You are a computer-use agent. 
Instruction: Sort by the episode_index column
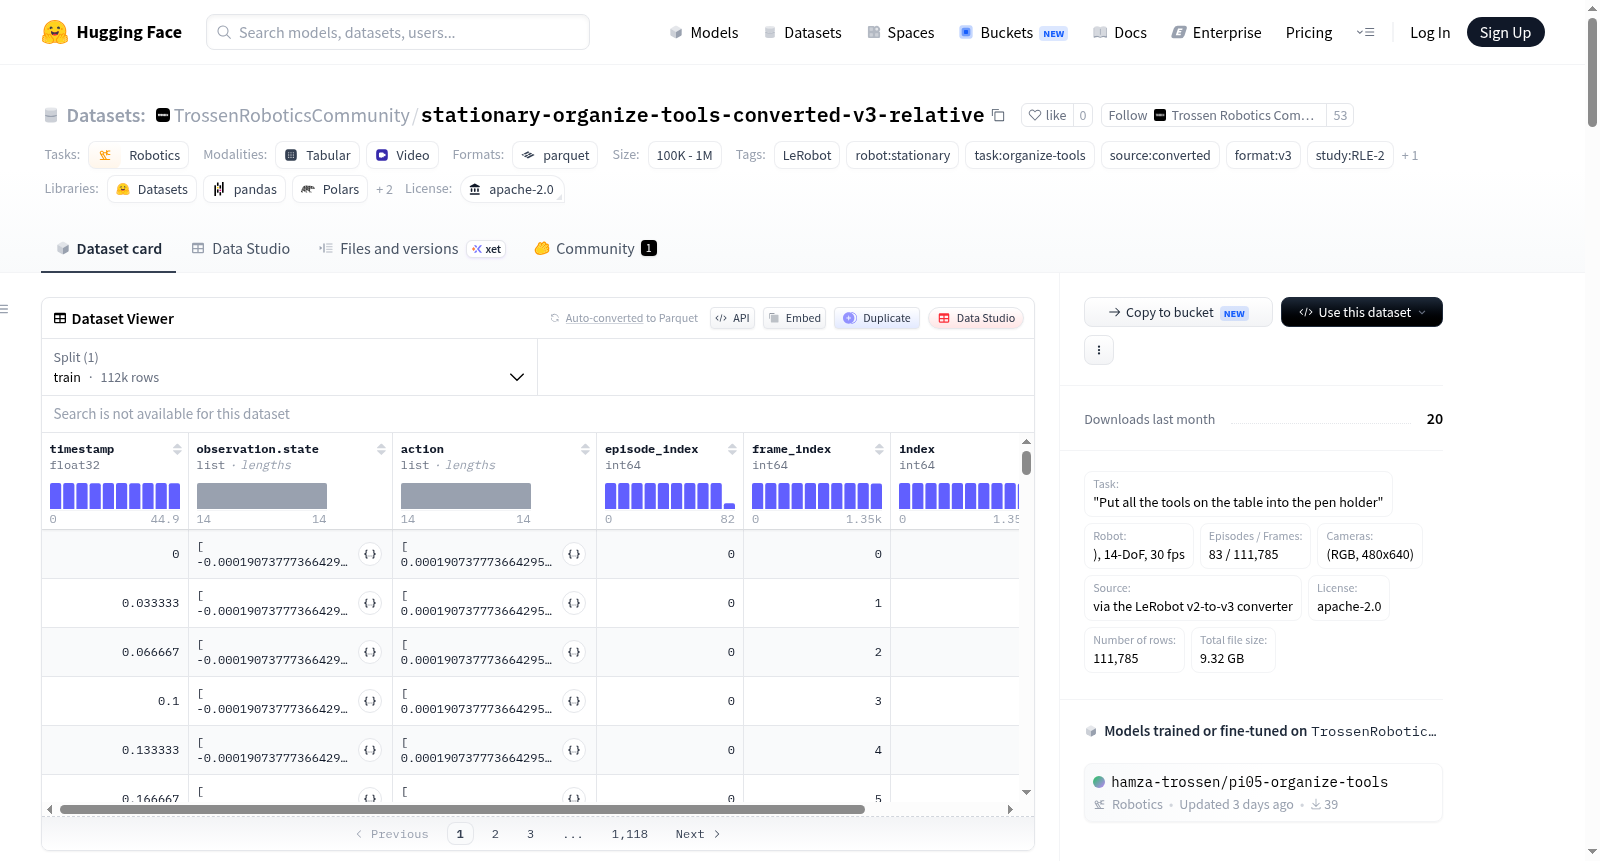click(x=732, y=449)
